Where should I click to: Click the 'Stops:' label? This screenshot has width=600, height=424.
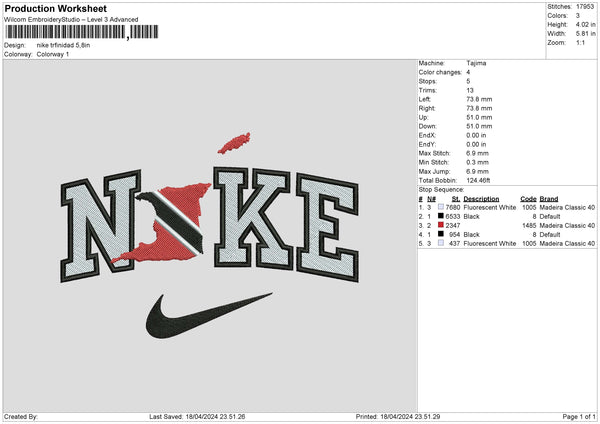[x=427, y=81]
